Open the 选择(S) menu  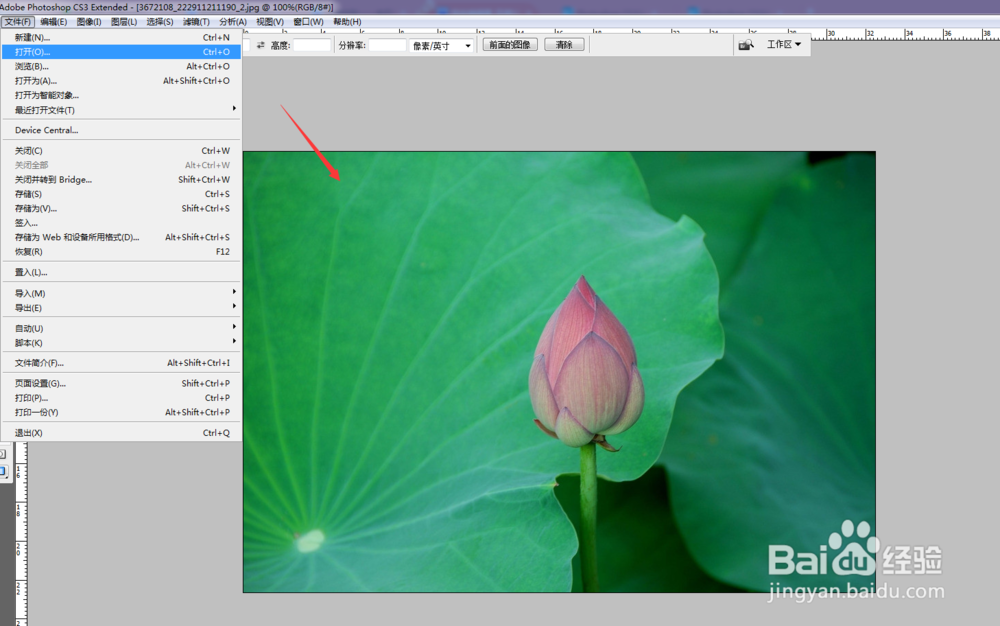point(159,22)
